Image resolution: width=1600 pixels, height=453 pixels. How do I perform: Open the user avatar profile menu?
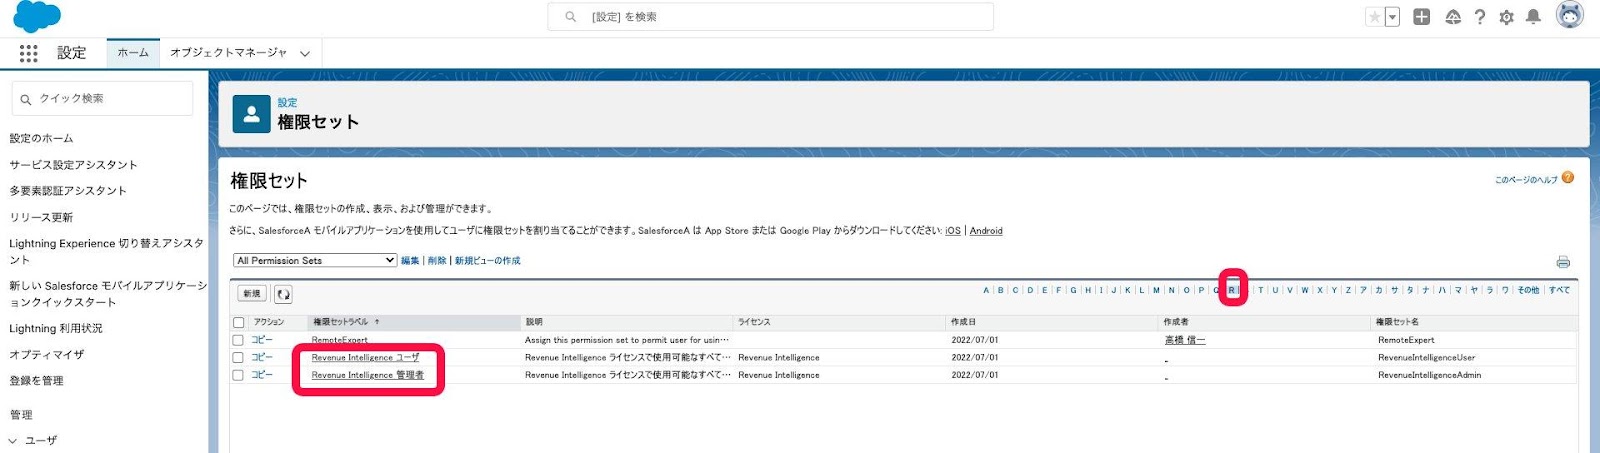[x=1570, y=15]
